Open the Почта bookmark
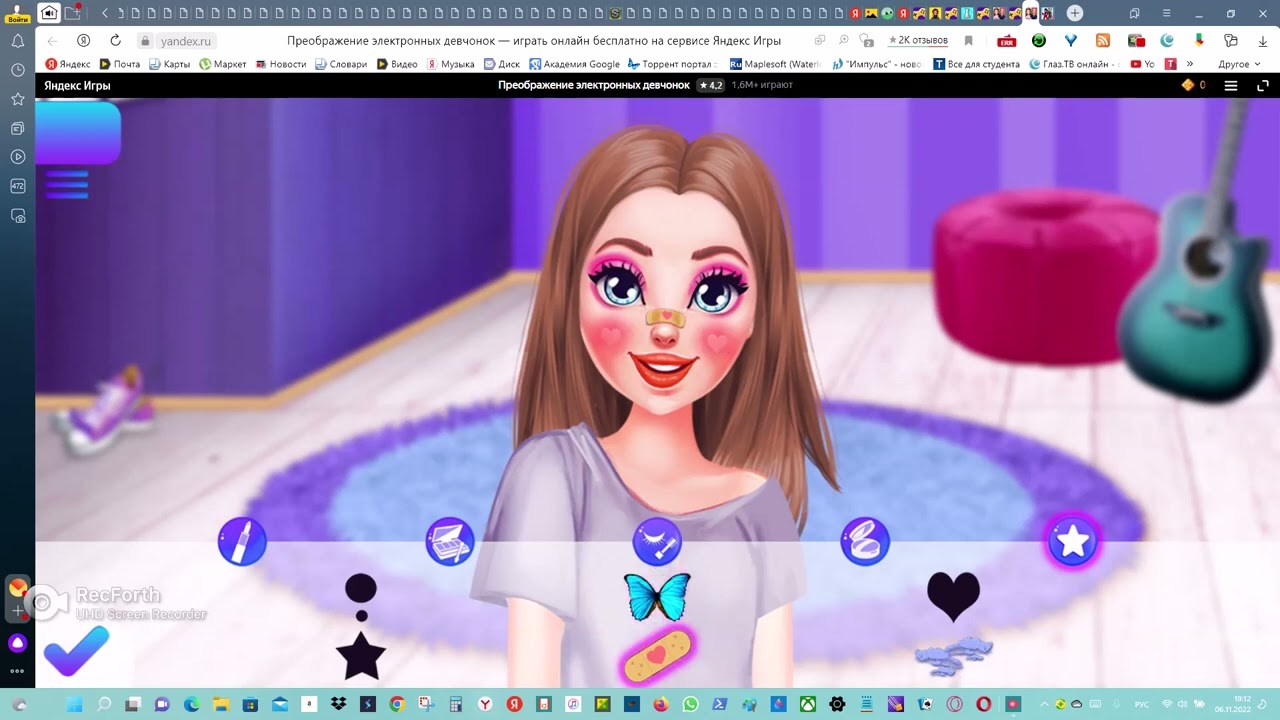 (x=120, y=64)
